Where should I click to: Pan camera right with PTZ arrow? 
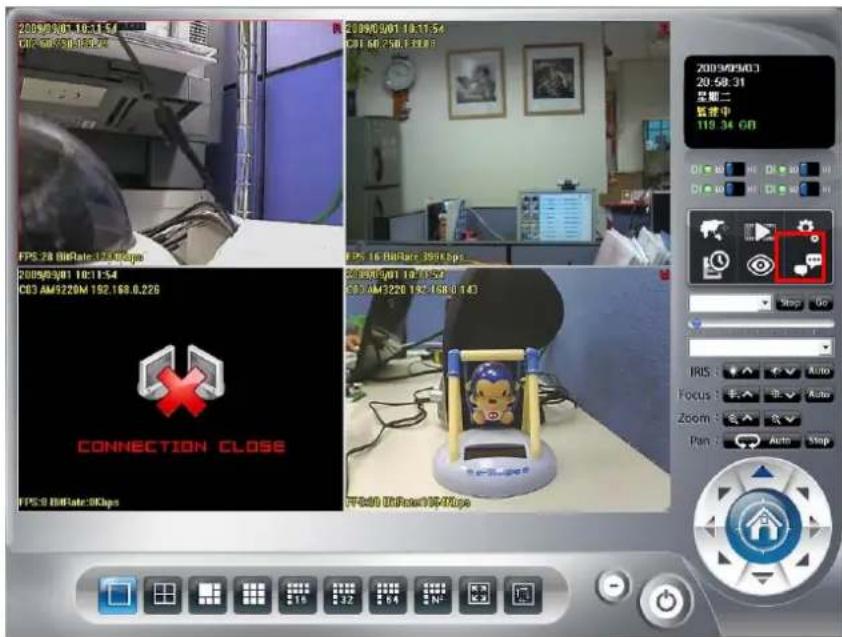816,525
